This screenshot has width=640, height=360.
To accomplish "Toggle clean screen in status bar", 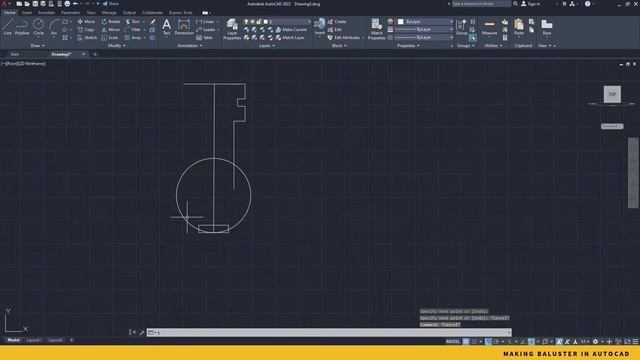I will pos(627,342).
